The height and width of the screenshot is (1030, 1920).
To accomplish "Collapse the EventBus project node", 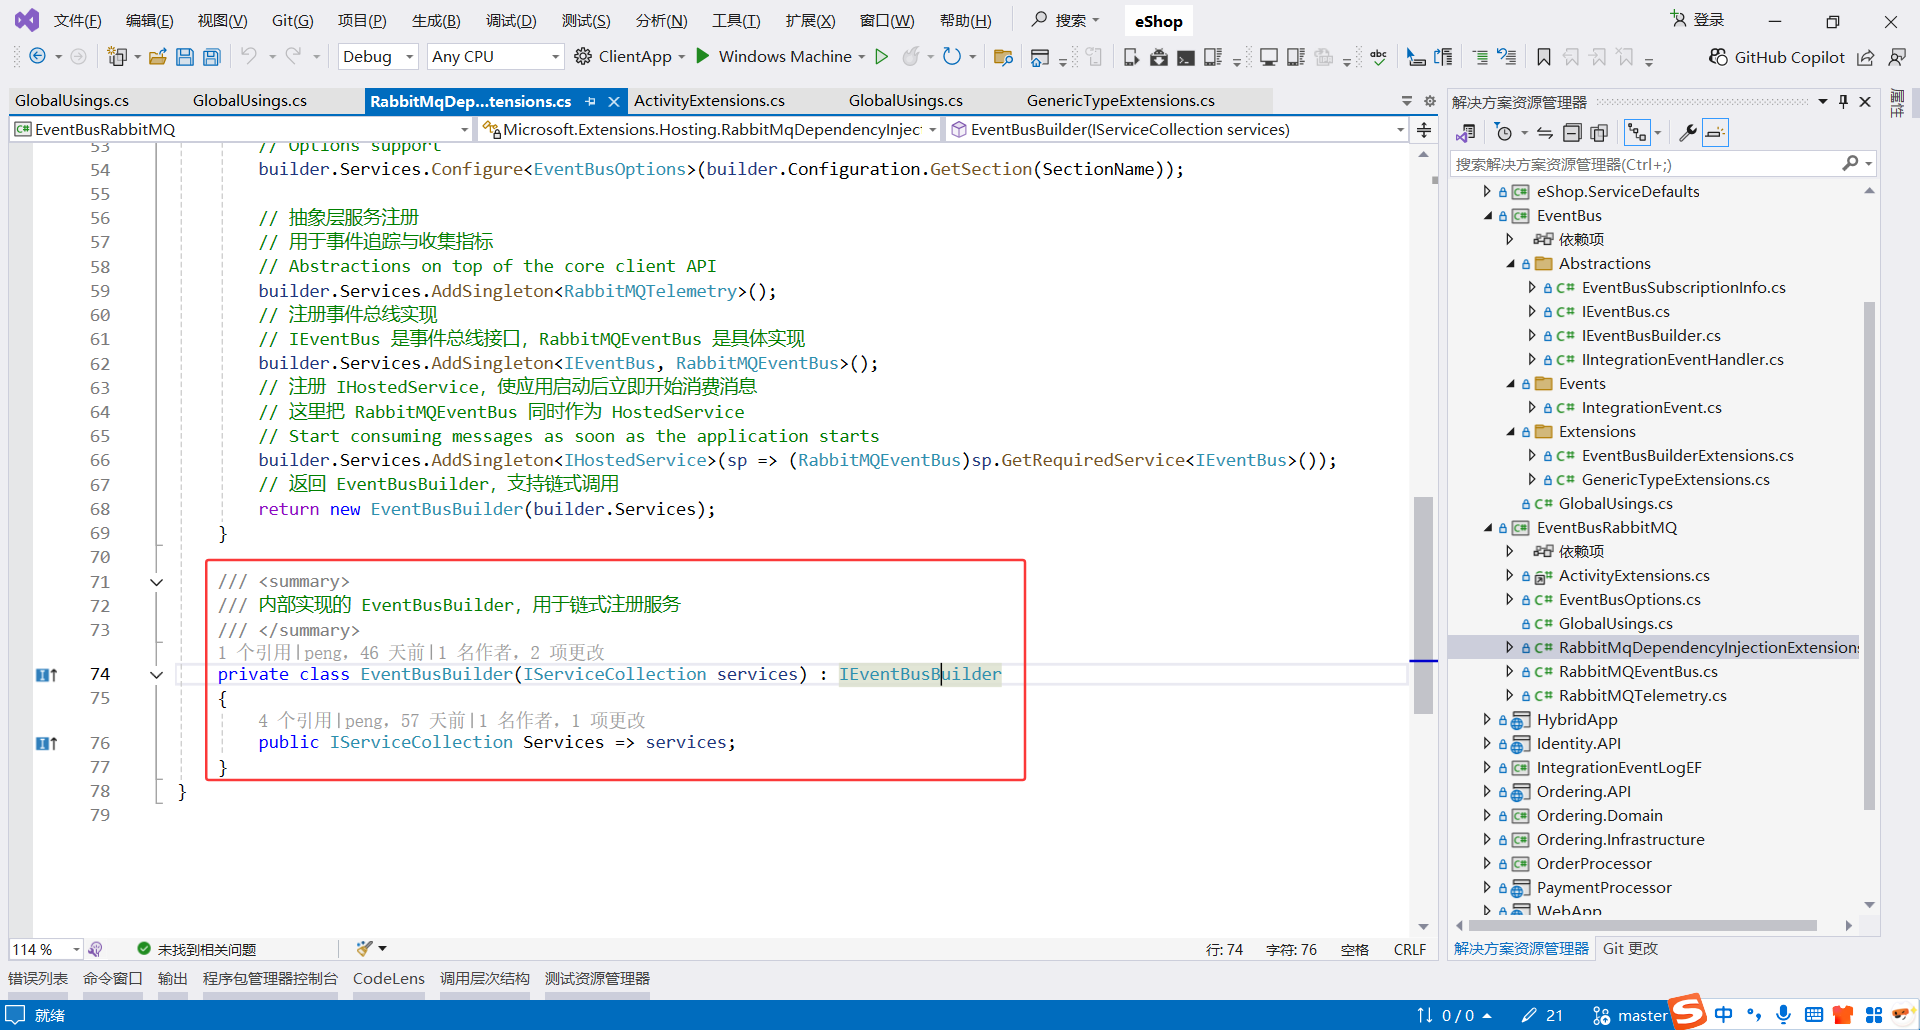I will pyautogui.click(x=1488, y=216).
